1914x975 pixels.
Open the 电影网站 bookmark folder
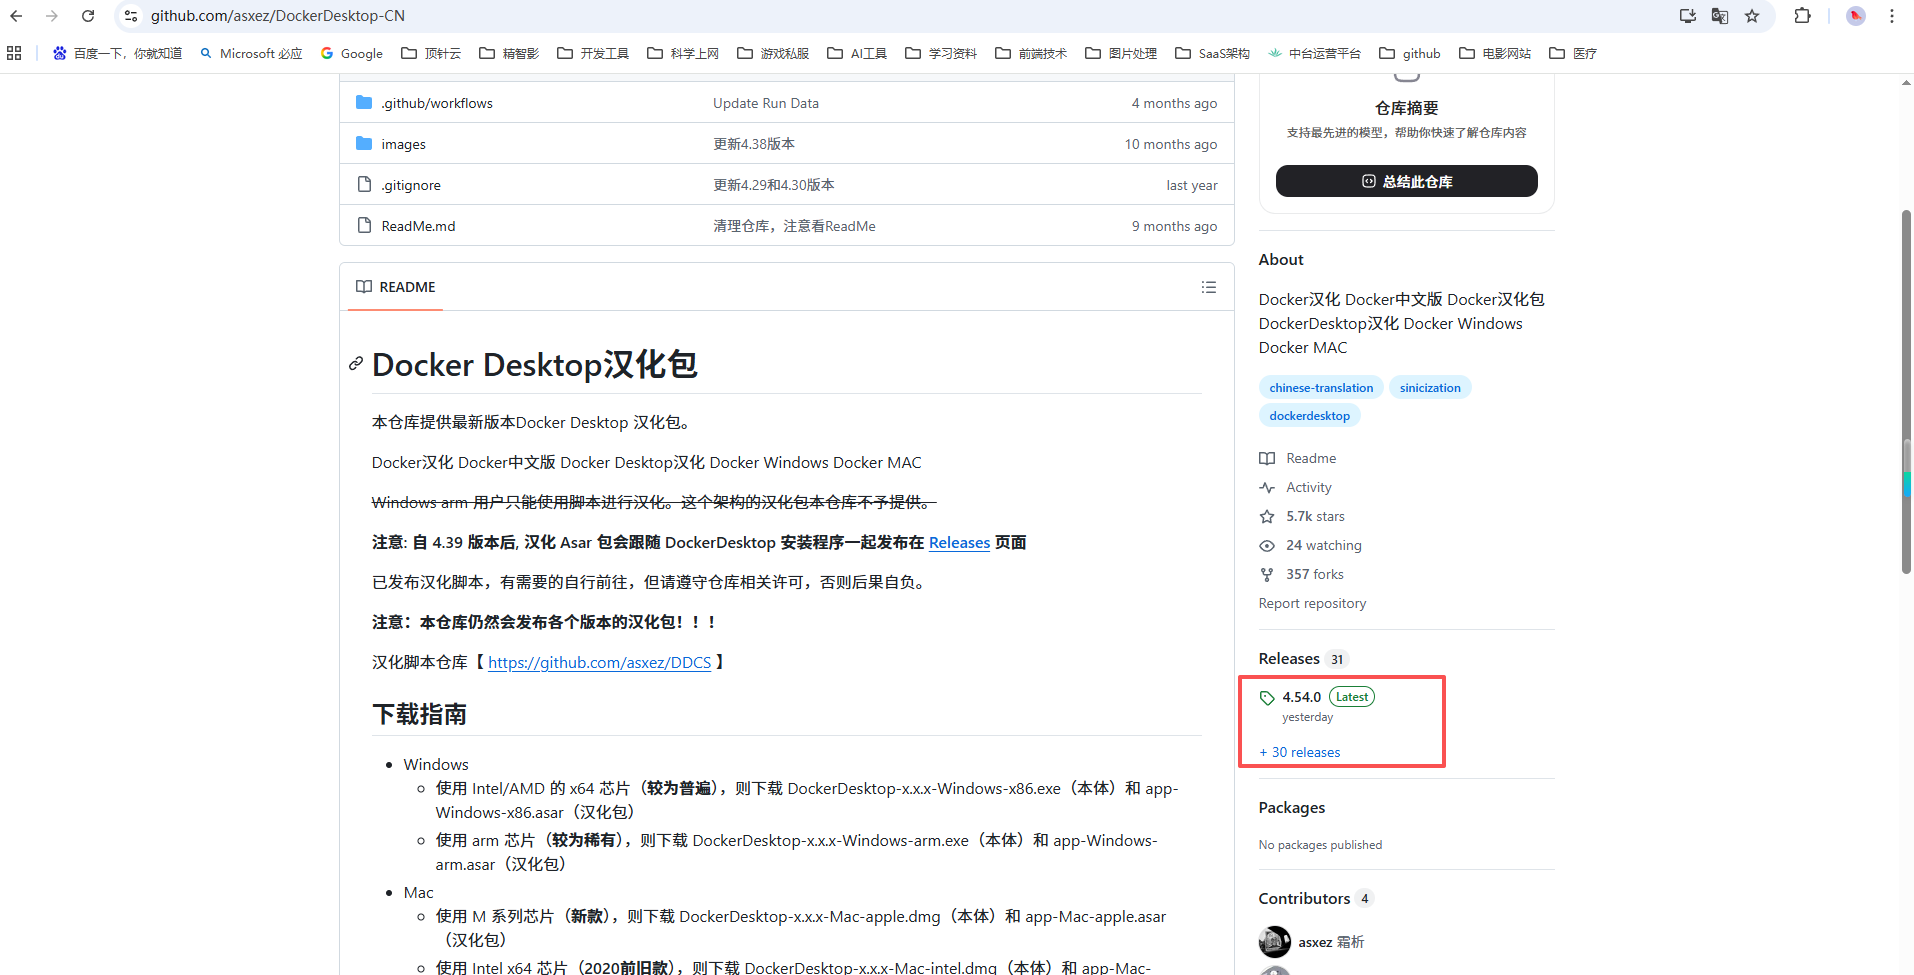[1495, 53]
